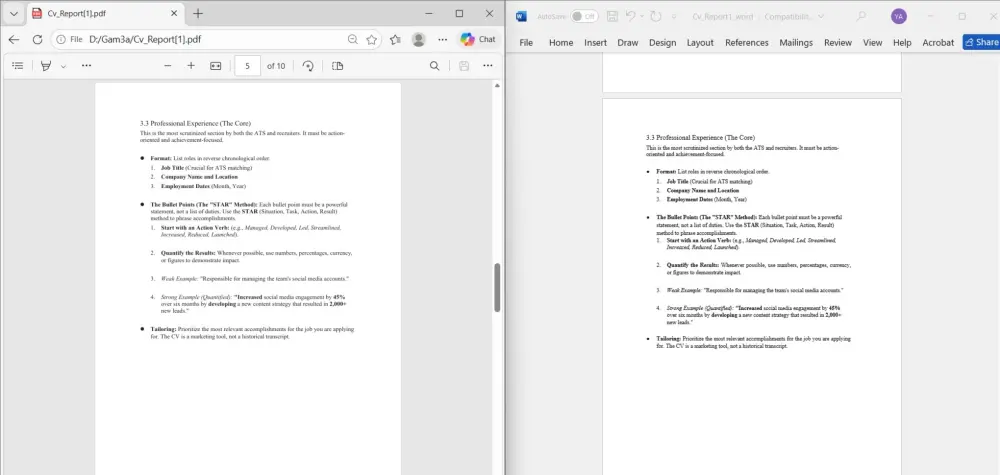Image resolution: width=1000 pixels, height=475 pixels.
Task: Open the YA account avatar in Word
Action: click(x=899, y=16)
